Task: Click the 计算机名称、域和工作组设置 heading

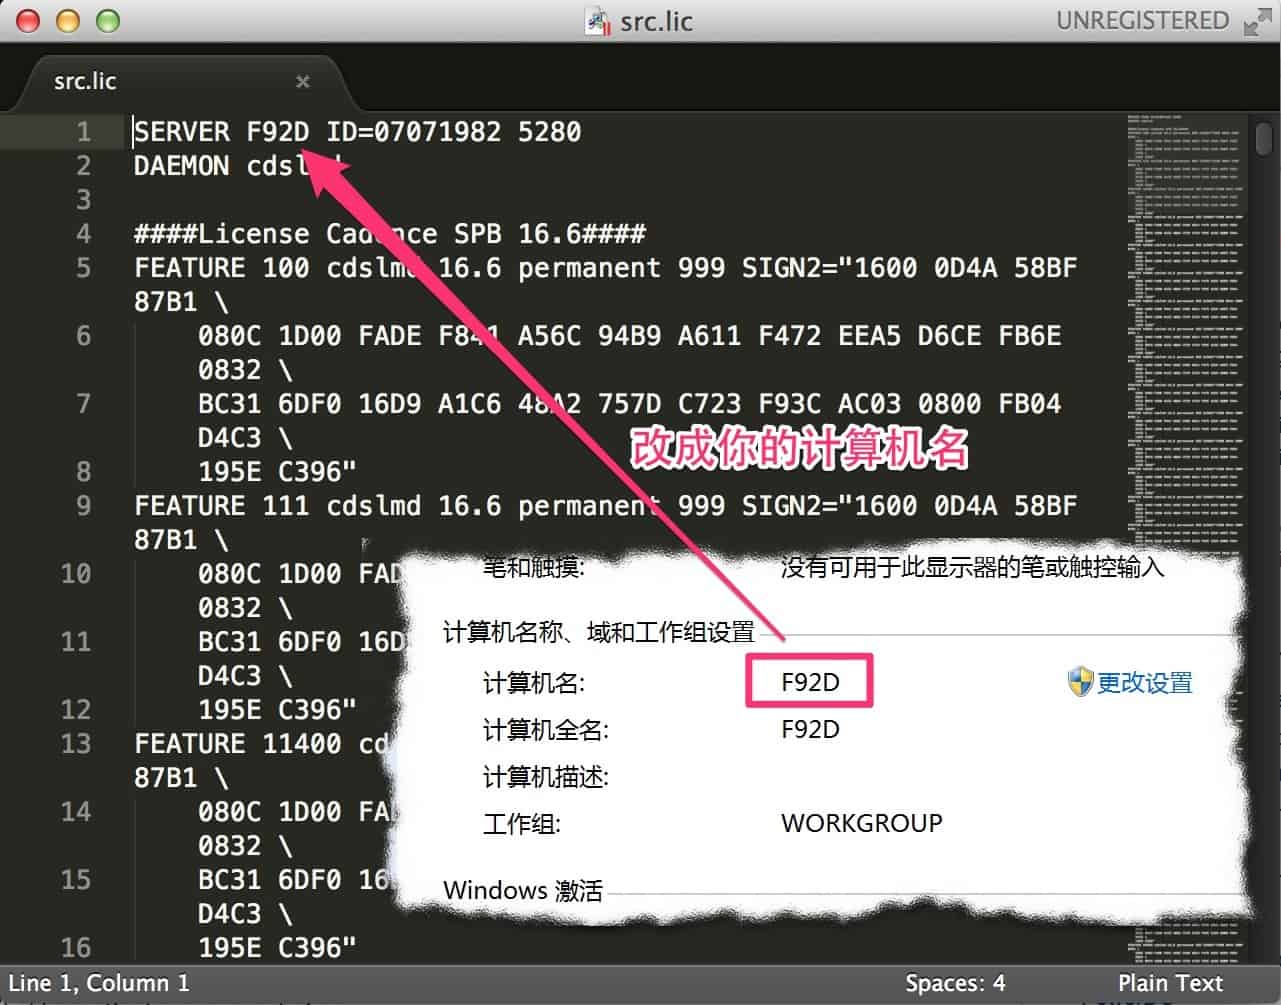Action: [x=599, y=632]
